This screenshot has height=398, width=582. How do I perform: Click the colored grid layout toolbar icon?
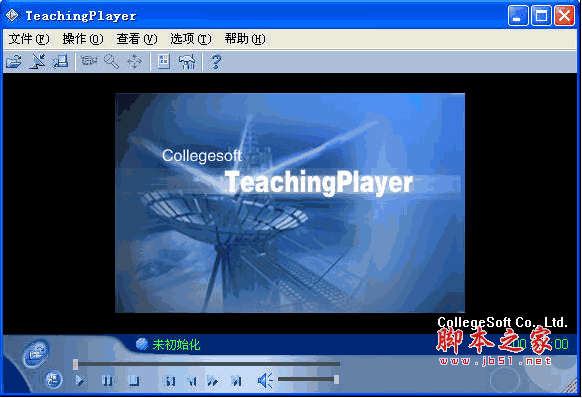163,61
